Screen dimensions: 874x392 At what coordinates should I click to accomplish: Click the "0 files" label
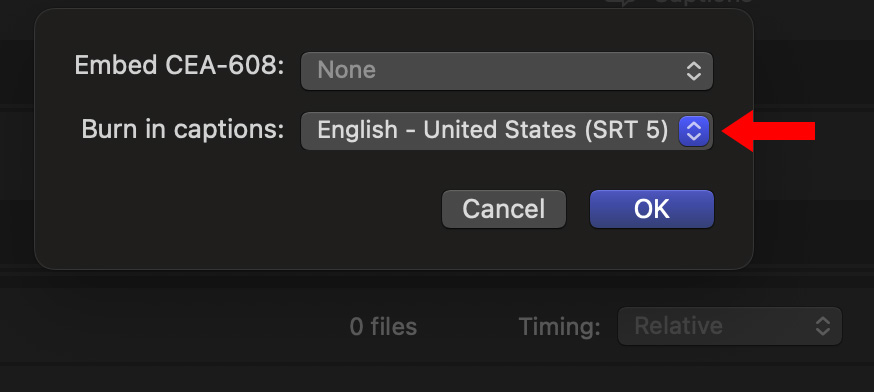pos(383,327)
